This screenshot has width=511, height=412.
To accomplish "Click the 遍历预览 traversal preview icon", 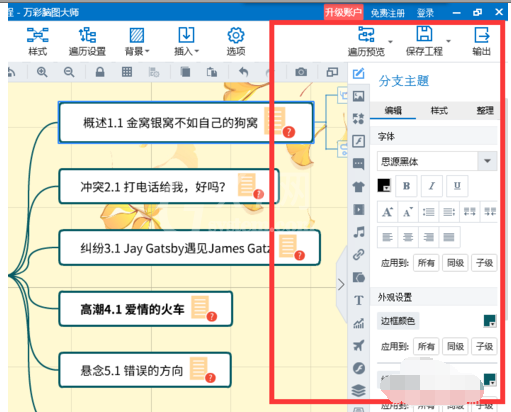I will (366, 34).
